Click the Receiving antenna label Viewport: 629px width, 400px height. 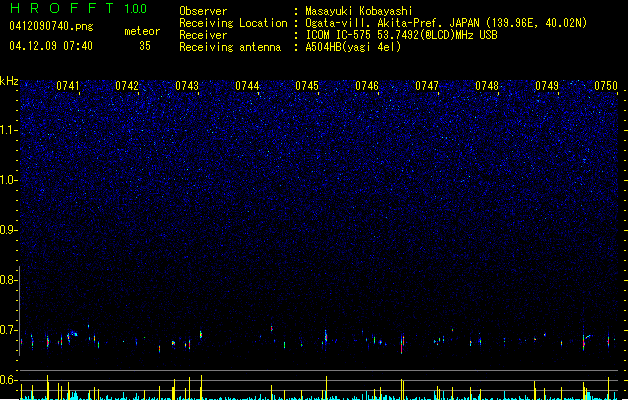click(230, 47)
